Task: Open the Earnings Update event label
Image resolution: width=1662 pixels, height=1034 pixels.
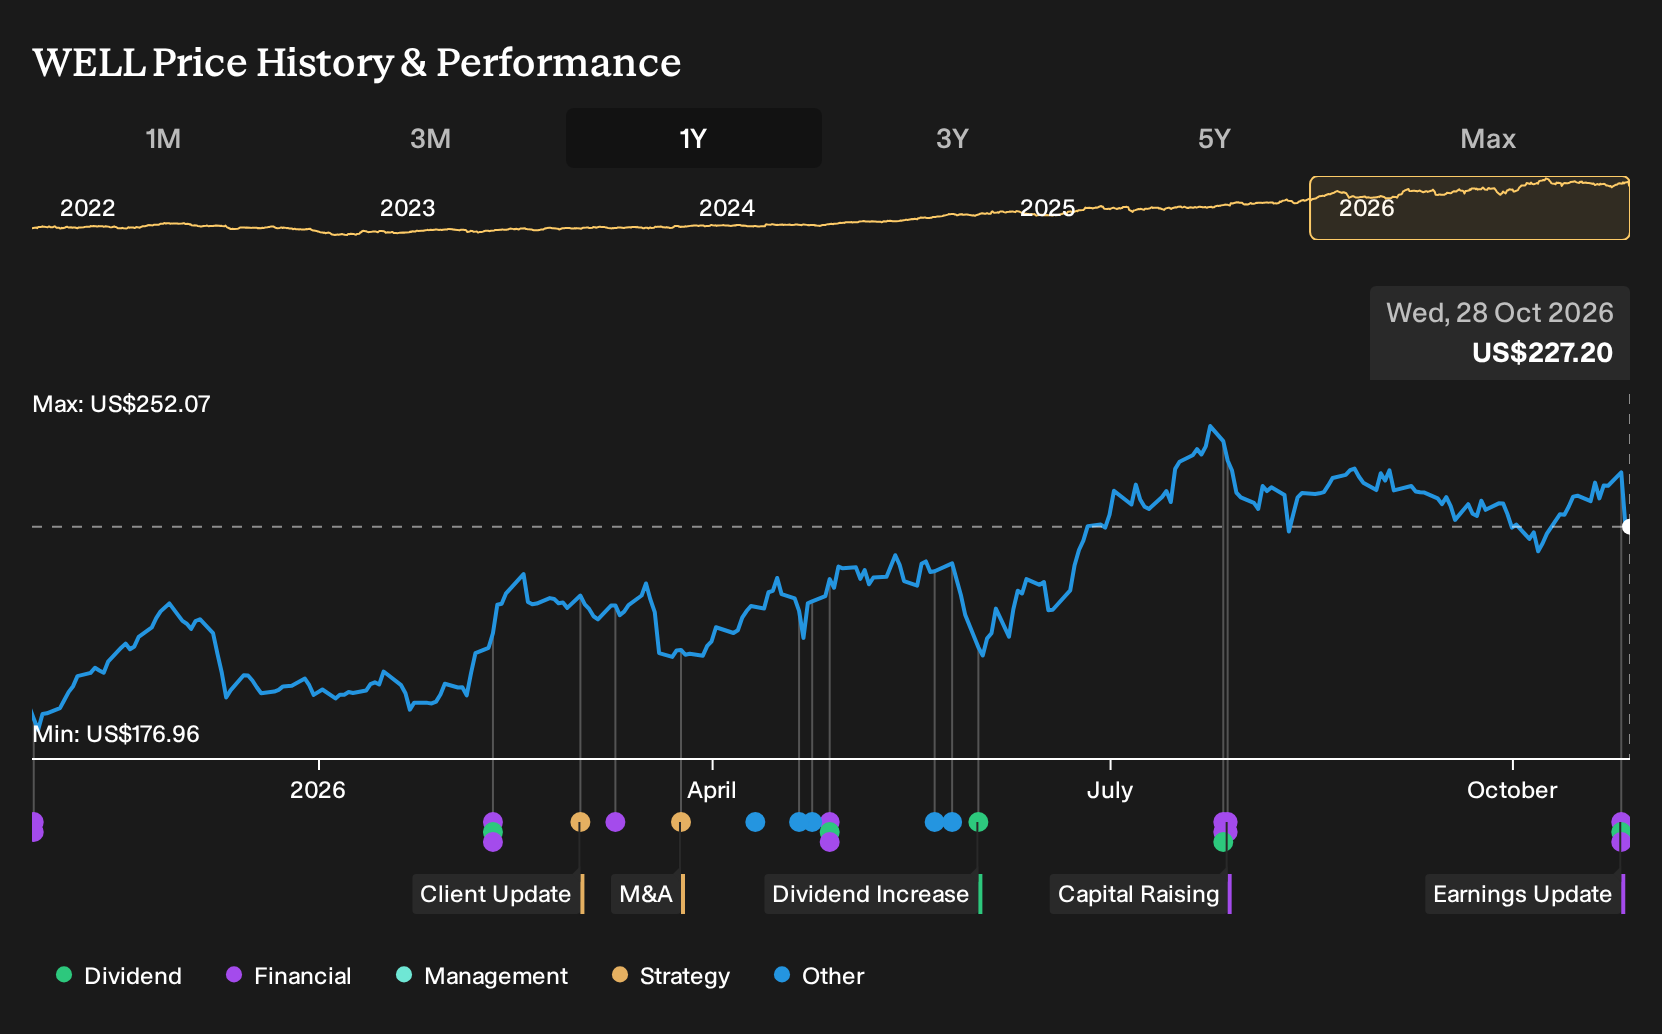Action: click(x=1525, y=894)
